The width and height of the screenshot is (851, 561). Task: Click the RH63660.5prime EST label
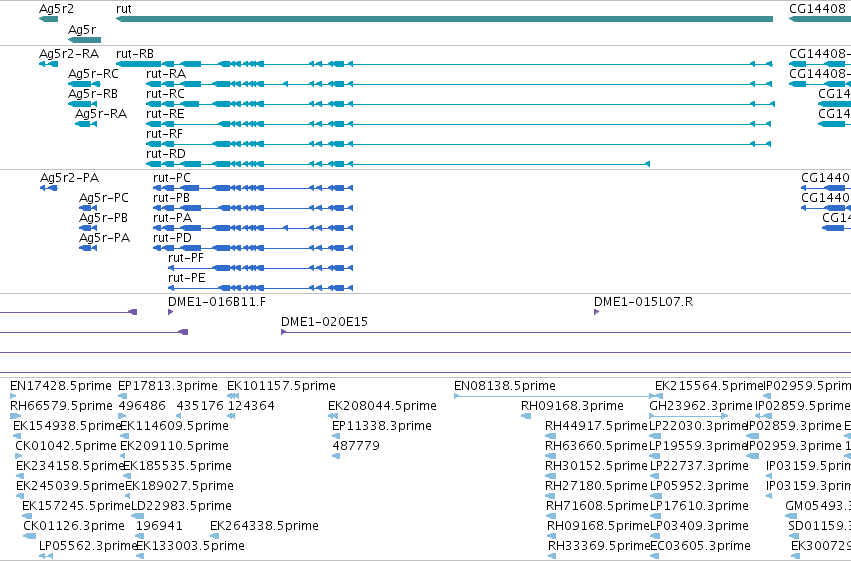click(596, 447)
